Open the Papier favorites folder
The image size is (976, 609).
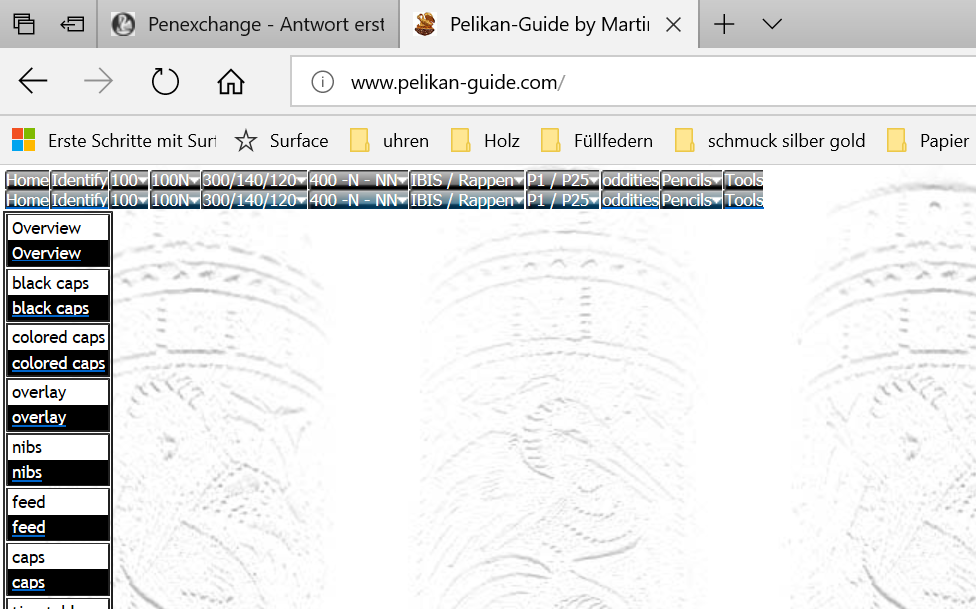click(x=927, y=141)
